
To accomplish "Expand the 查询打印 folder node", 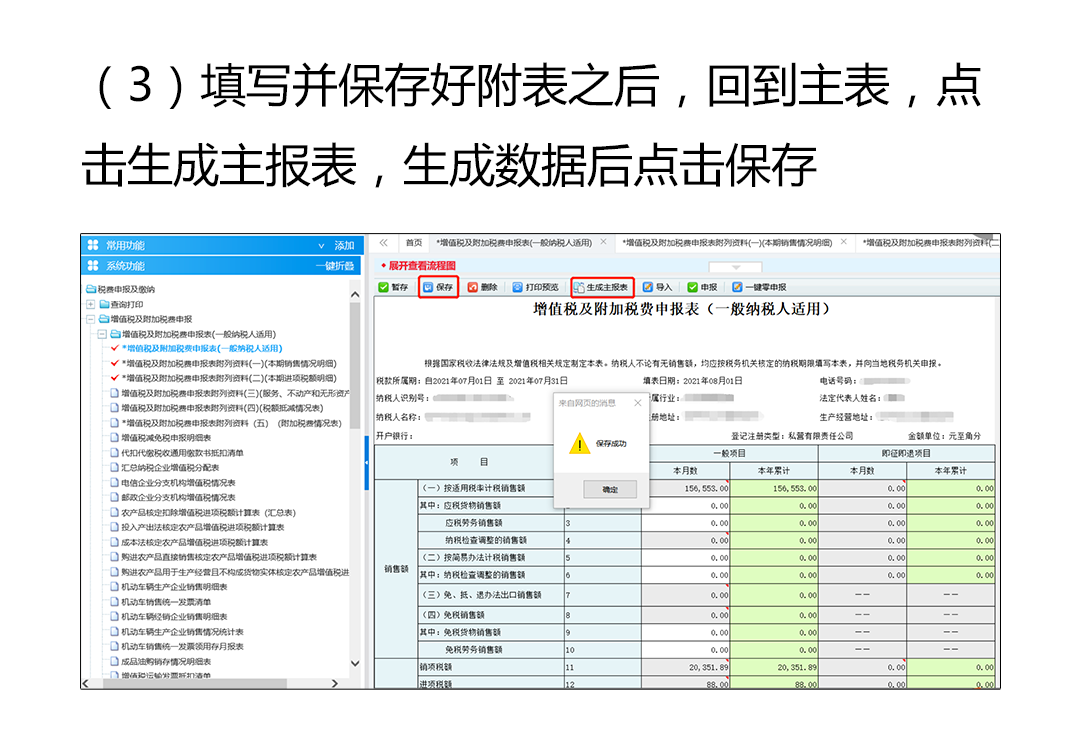I will pos(90,305).
